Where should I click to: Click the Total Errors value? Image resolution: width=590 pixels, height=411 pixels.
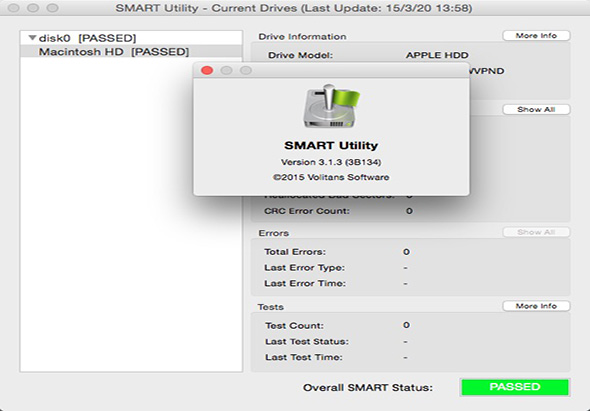pyautogui.click(x=406, y=252)
